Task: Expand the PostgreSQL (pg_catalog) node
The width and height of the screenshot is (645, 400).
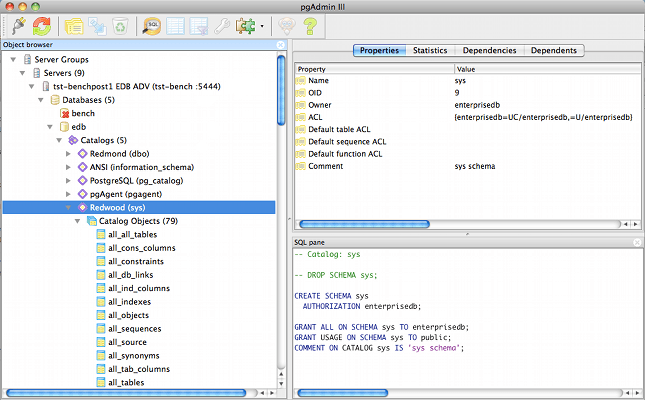Action: (x=68, y=181)
